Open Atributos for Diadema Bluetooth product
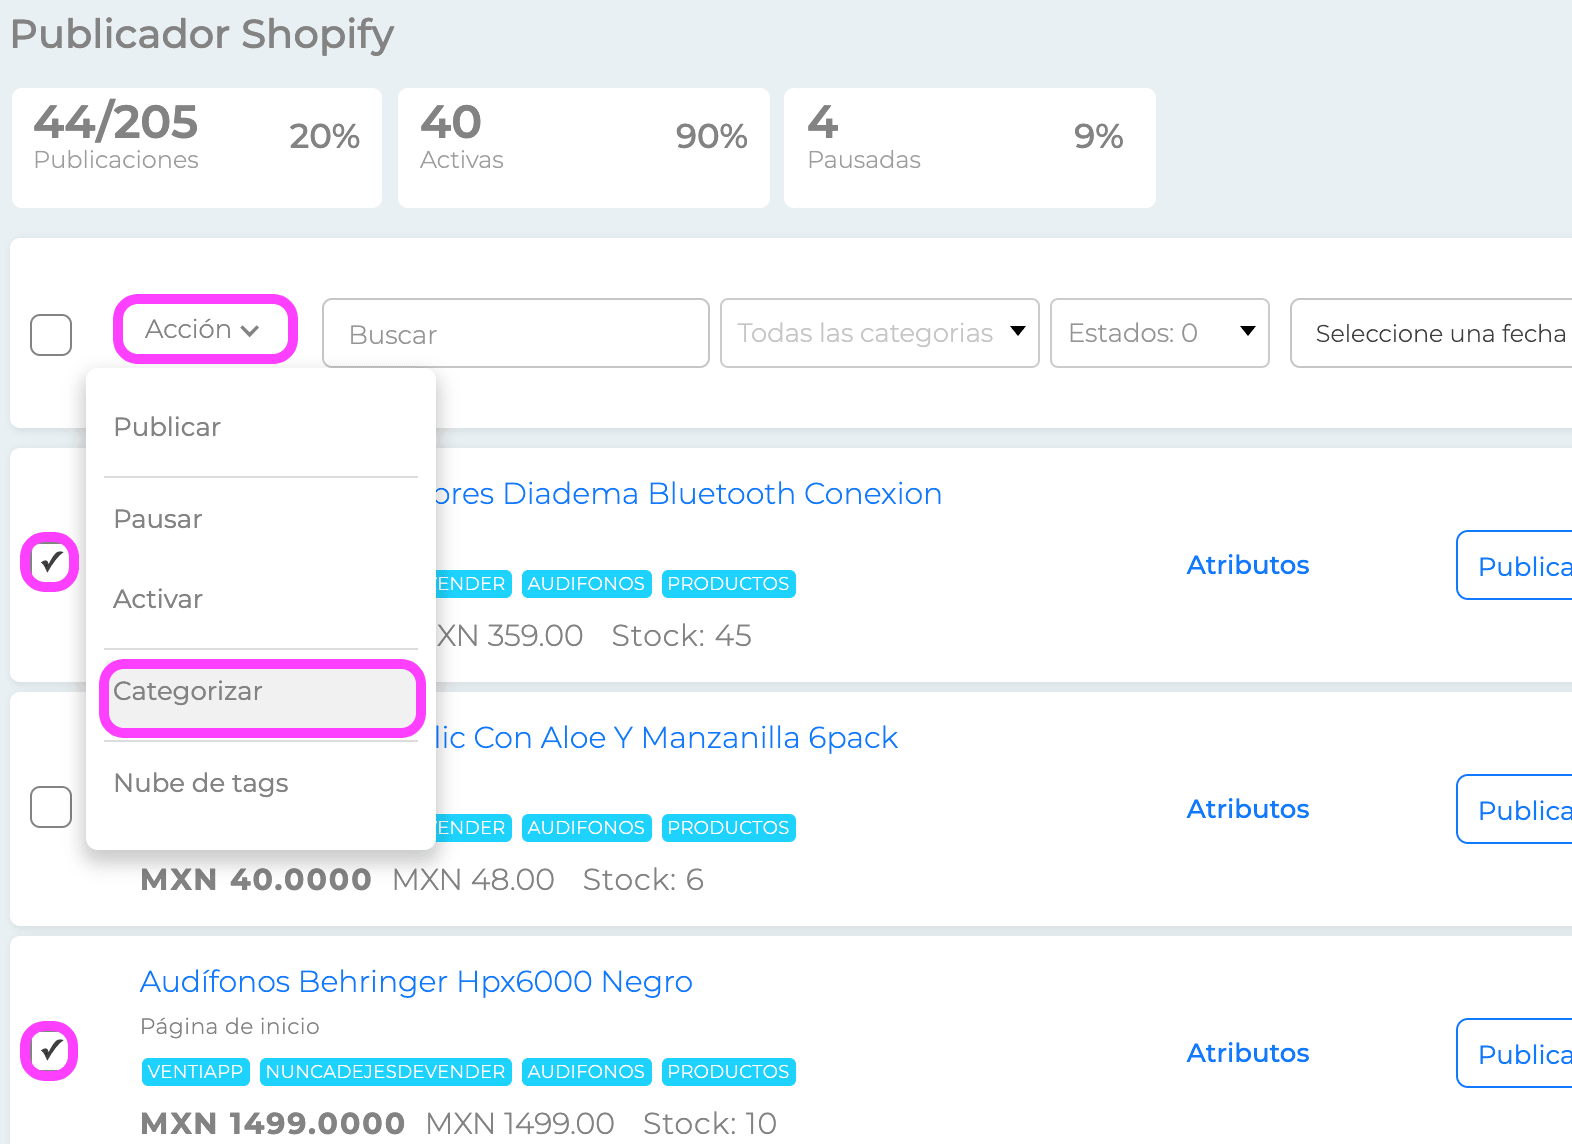 pos(1248,565)
